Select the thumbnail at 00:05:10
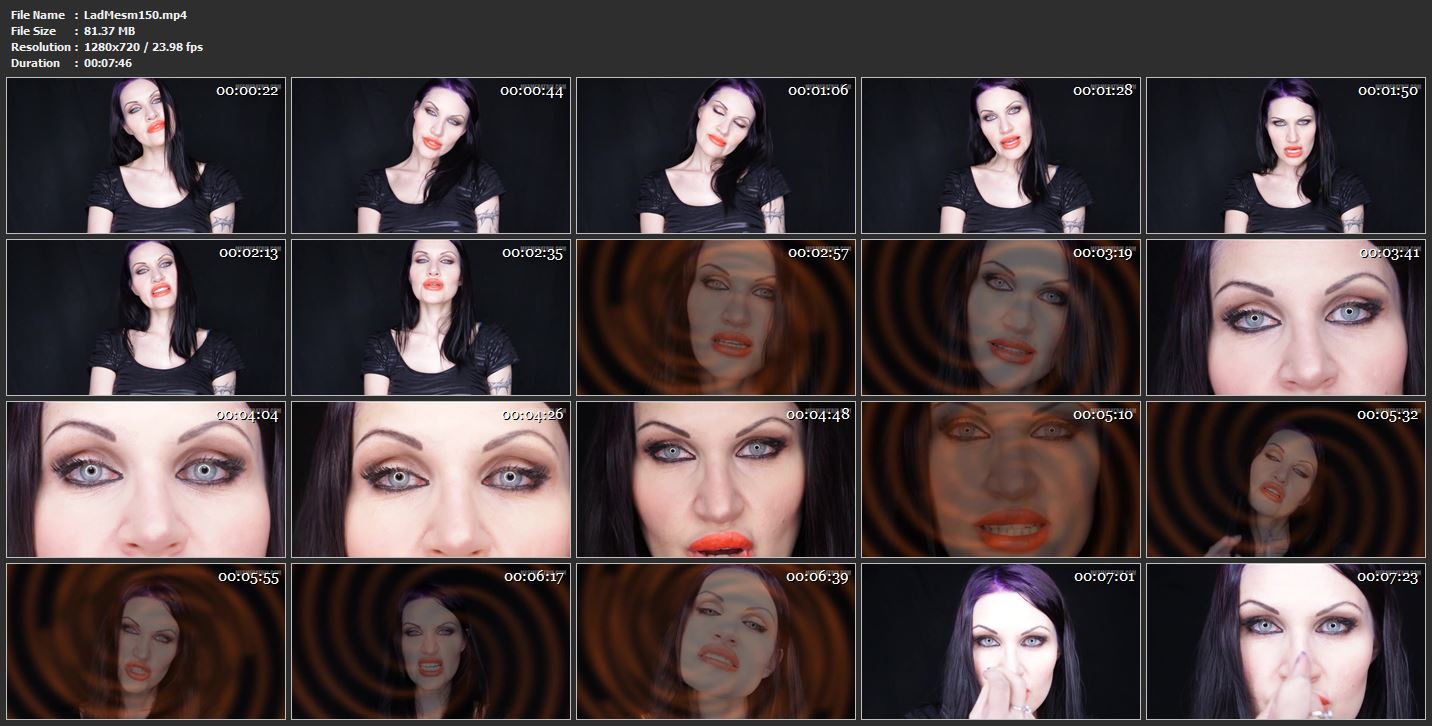This screenshot has height=726, width=1432. tap(1001, 479)
